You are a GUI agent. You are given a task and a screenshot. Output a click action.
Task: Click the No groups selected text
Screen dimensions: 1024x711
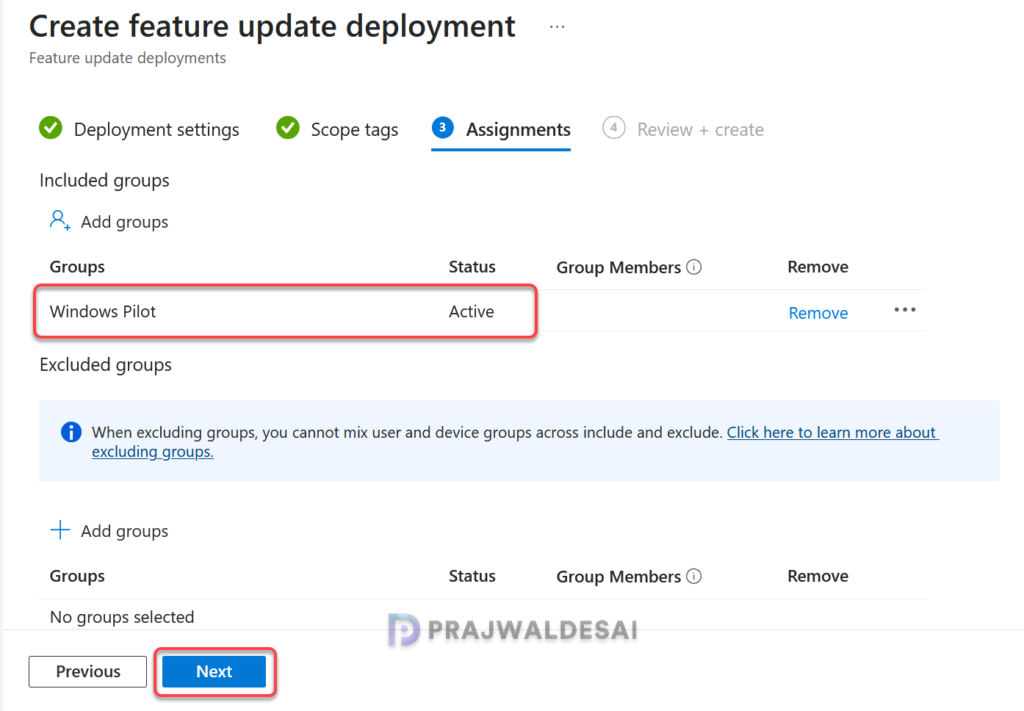click(x=122, y=617)
